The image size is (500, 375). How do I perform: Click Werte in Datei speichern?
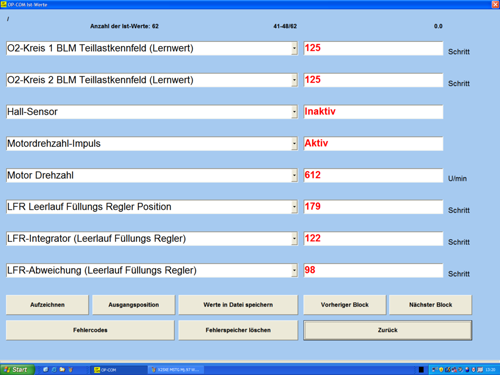[238, 305]
